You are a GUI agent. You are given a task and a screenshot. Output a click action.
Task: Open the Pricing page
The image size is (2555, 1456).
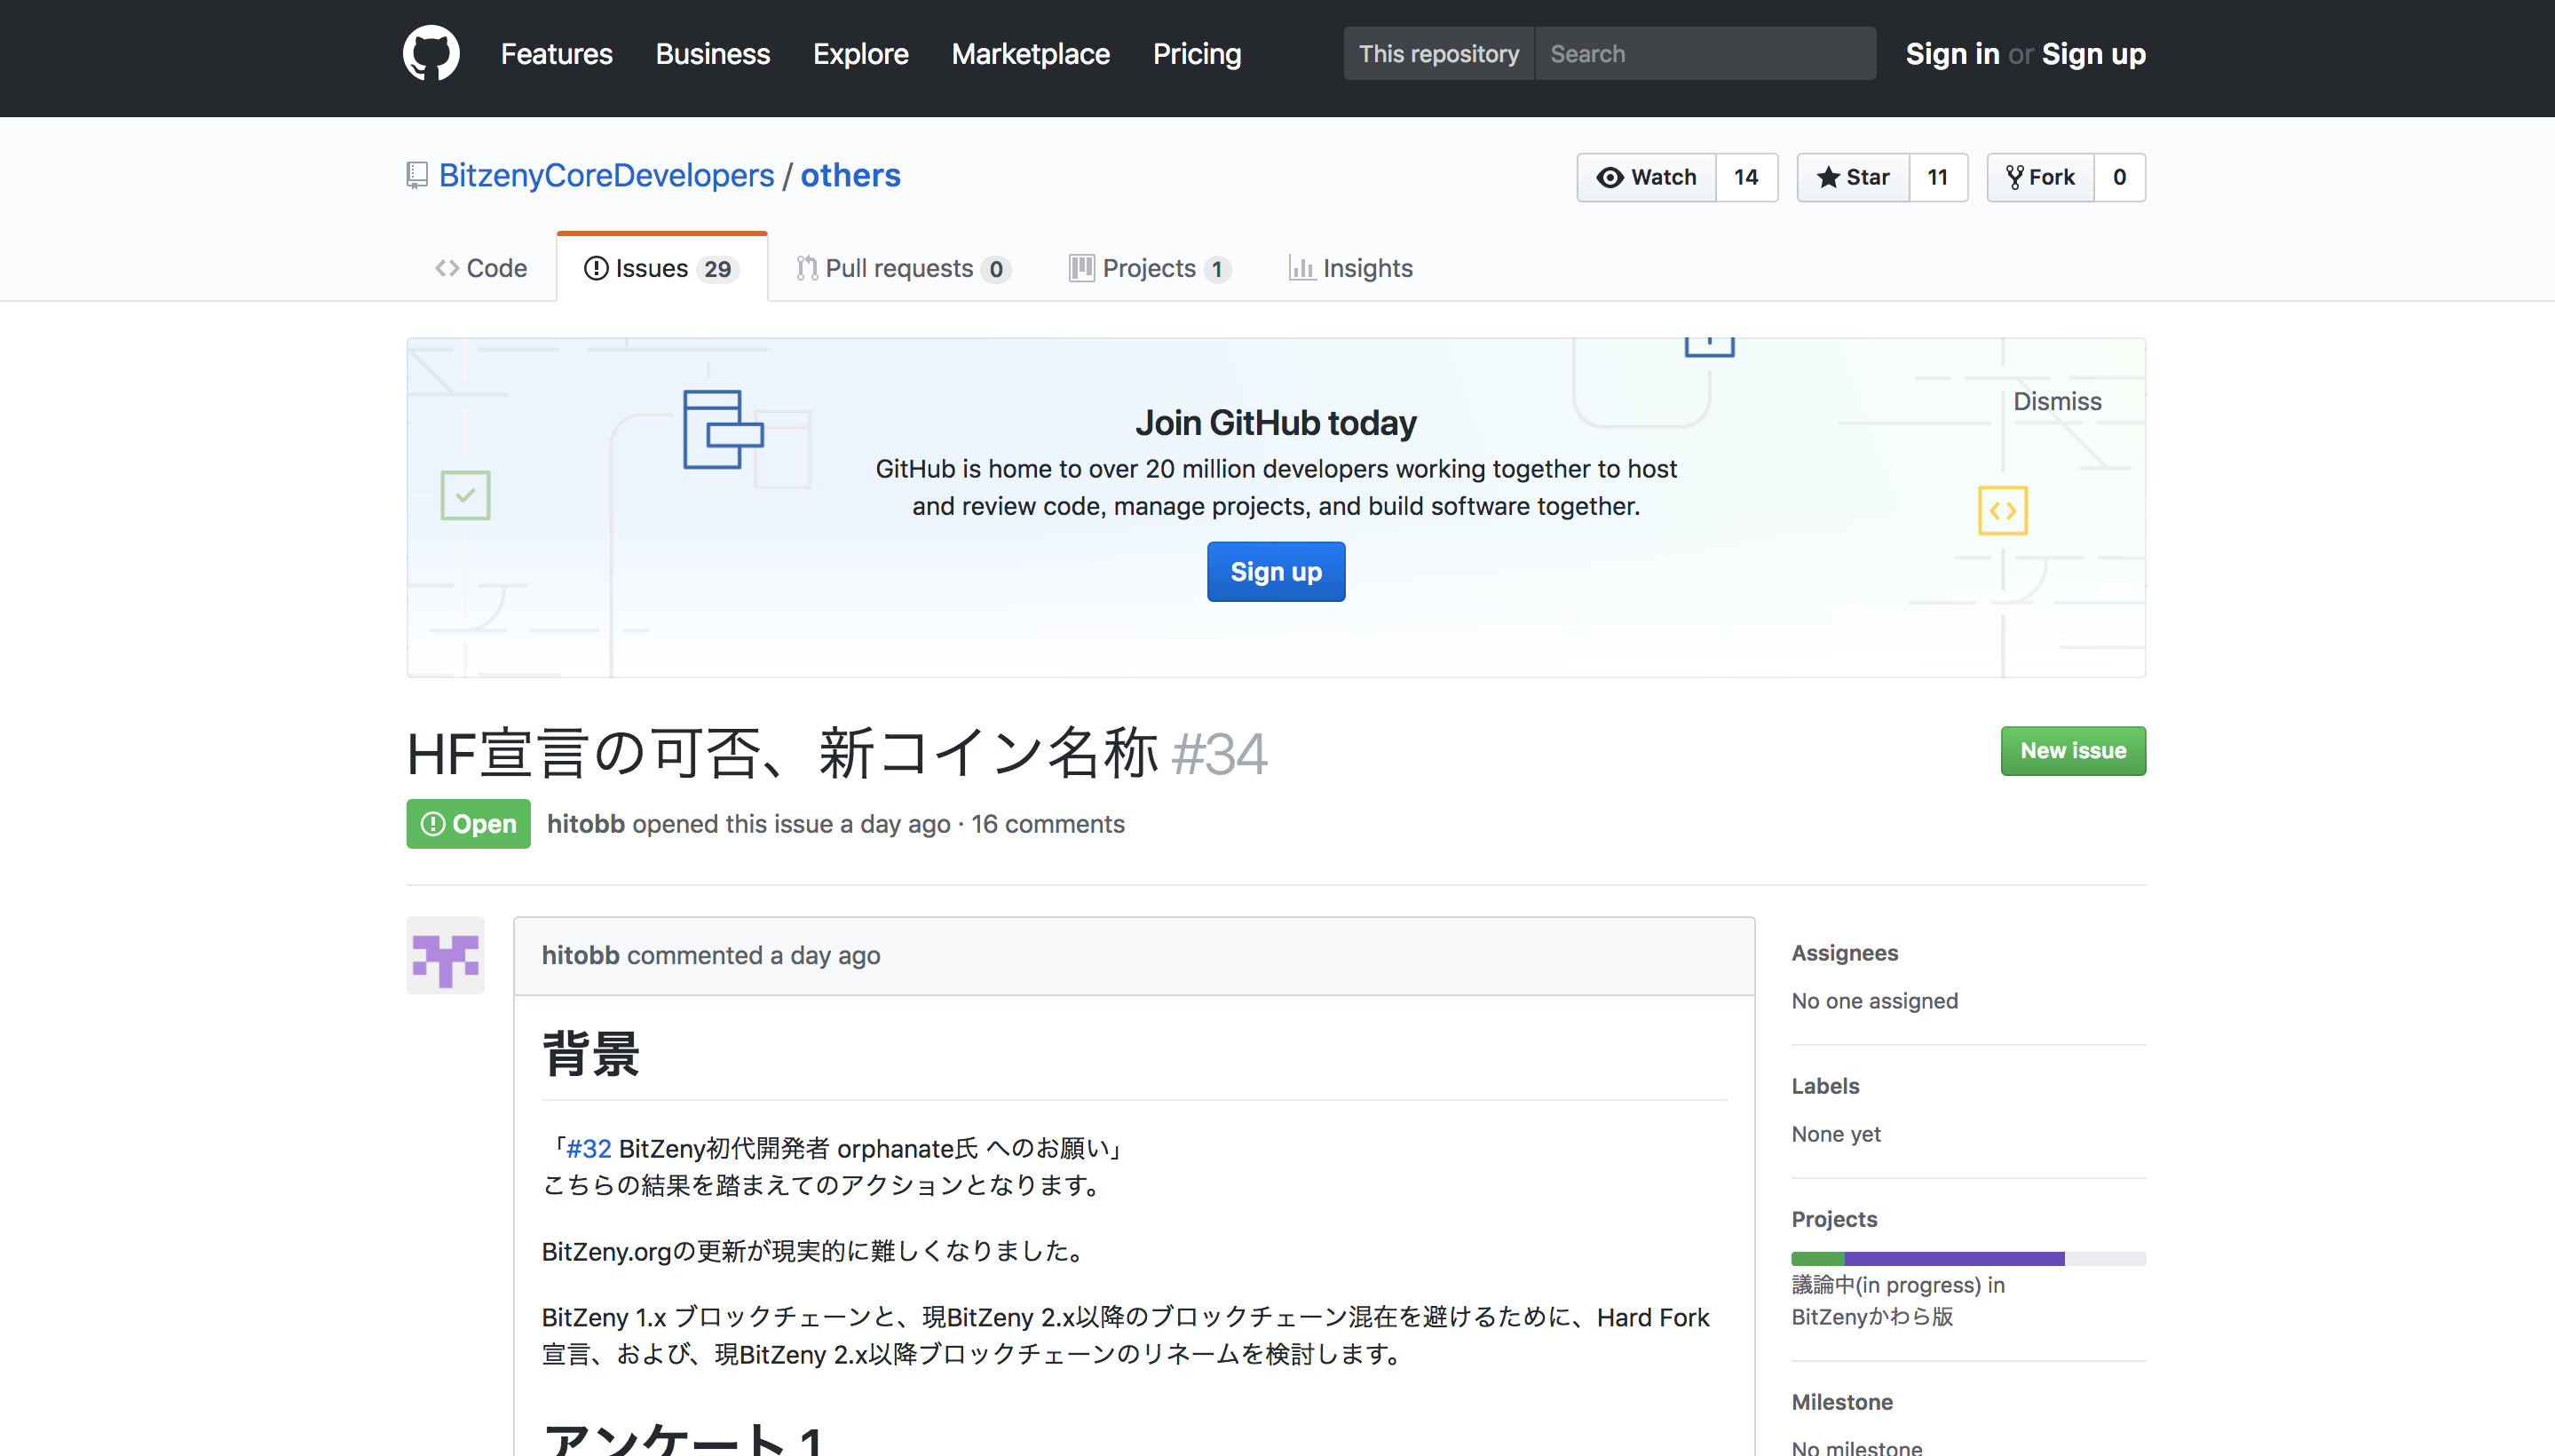(x=1196, y=54)
